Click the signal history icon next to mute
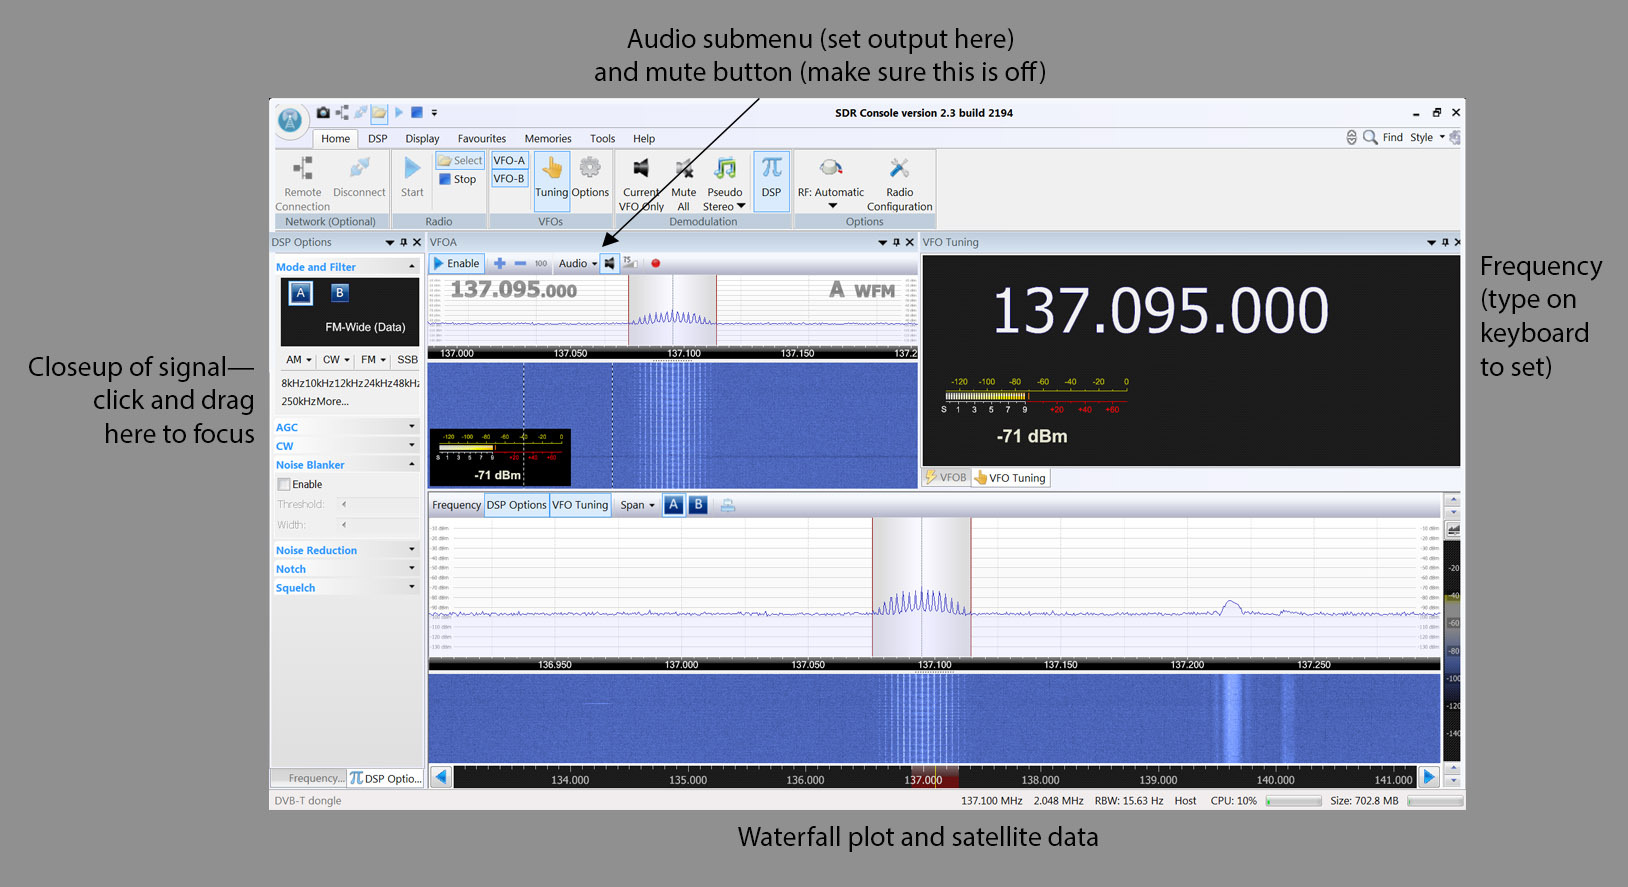 coord(631,263)
